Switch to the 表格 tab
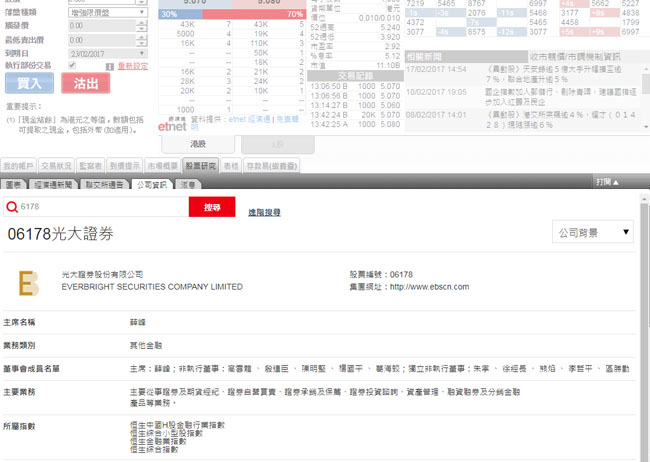The image size is (650, 462). pos(231,166)
